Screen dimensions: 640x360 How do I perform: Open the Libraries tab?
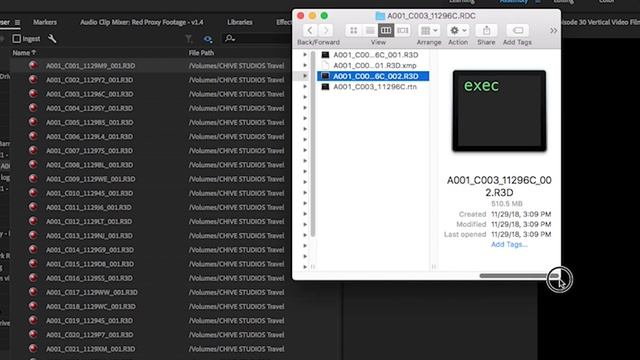pos(240,22)
